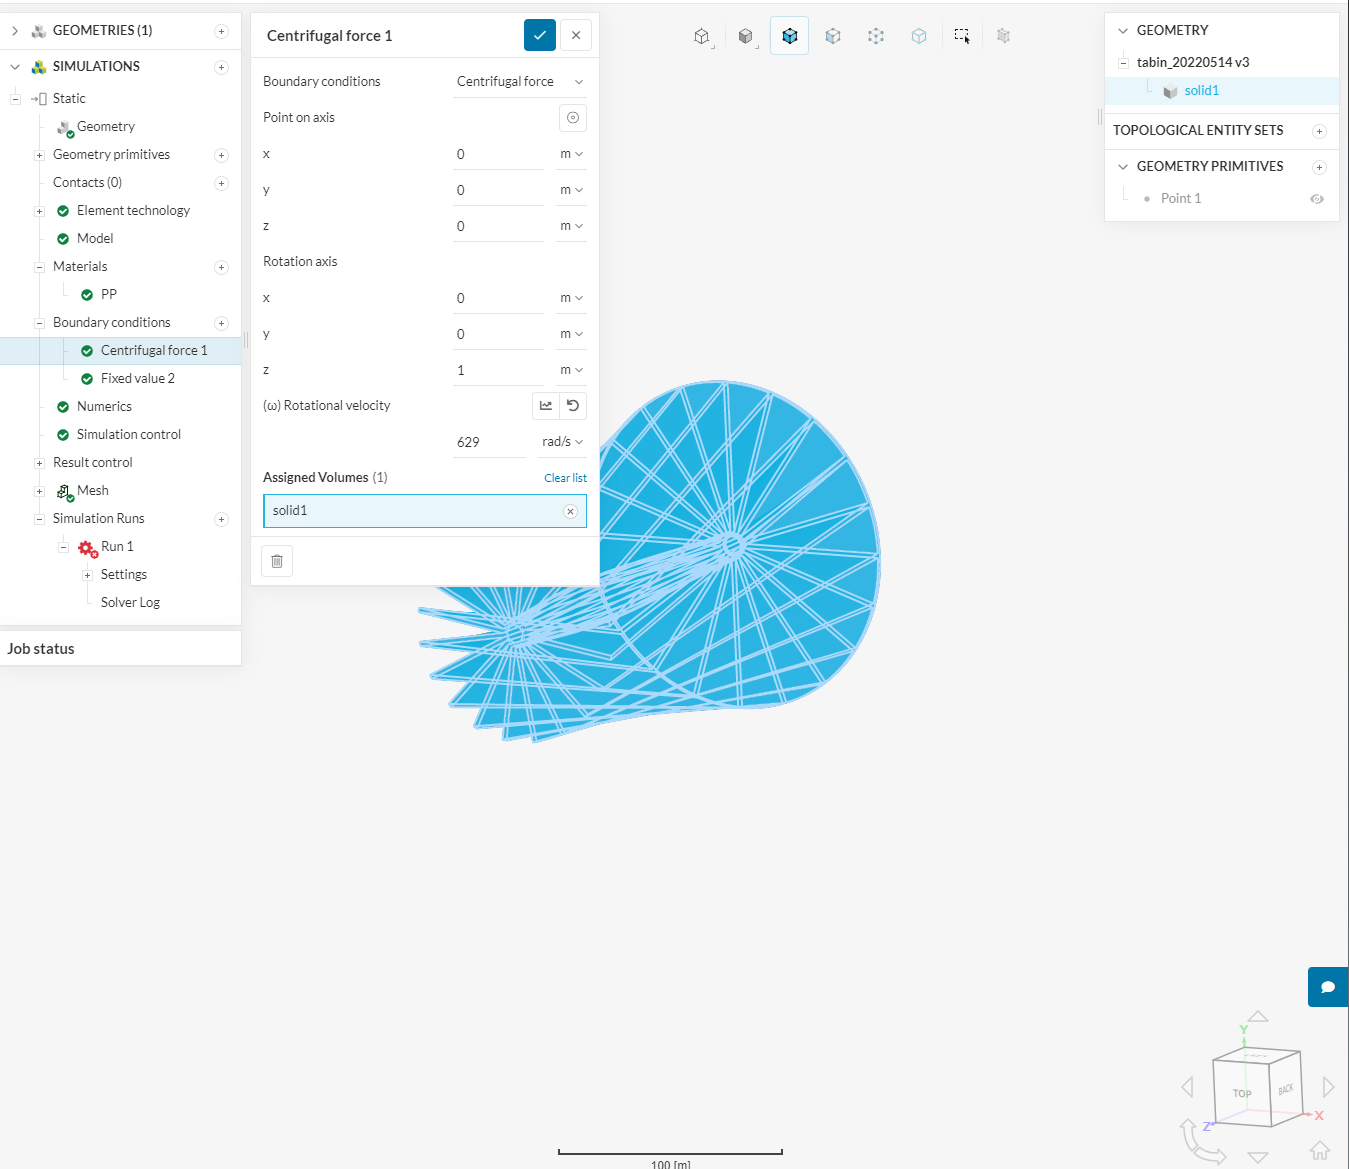Rotate the view cube to the left
The height and width of the screenshot is (1169, 1349).
pos(1188,1087)
